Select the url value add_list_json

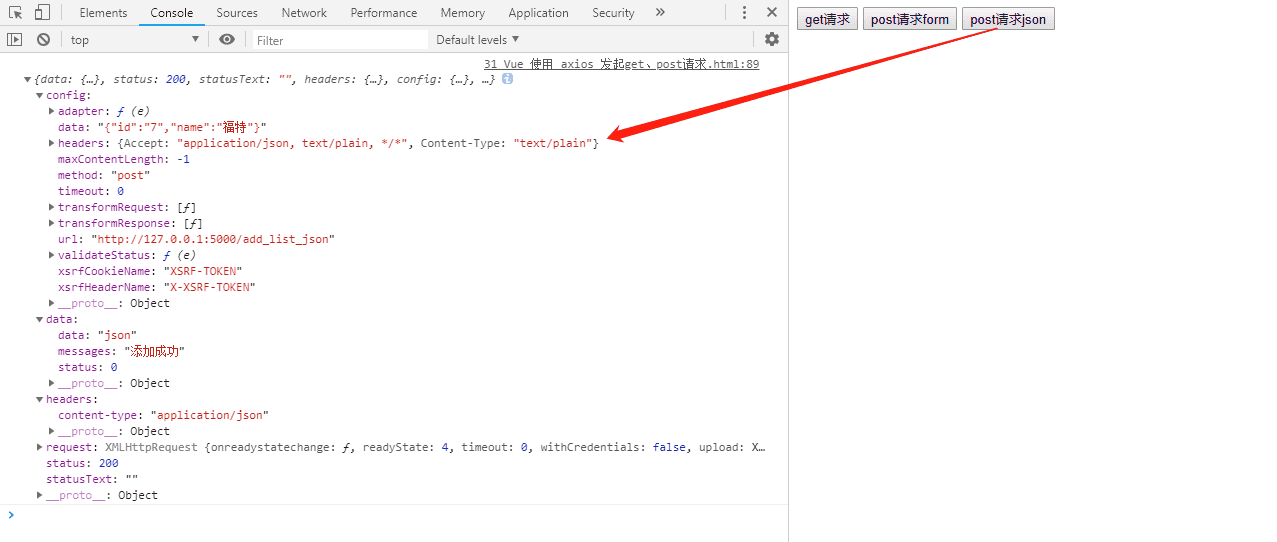coord(212,239)
